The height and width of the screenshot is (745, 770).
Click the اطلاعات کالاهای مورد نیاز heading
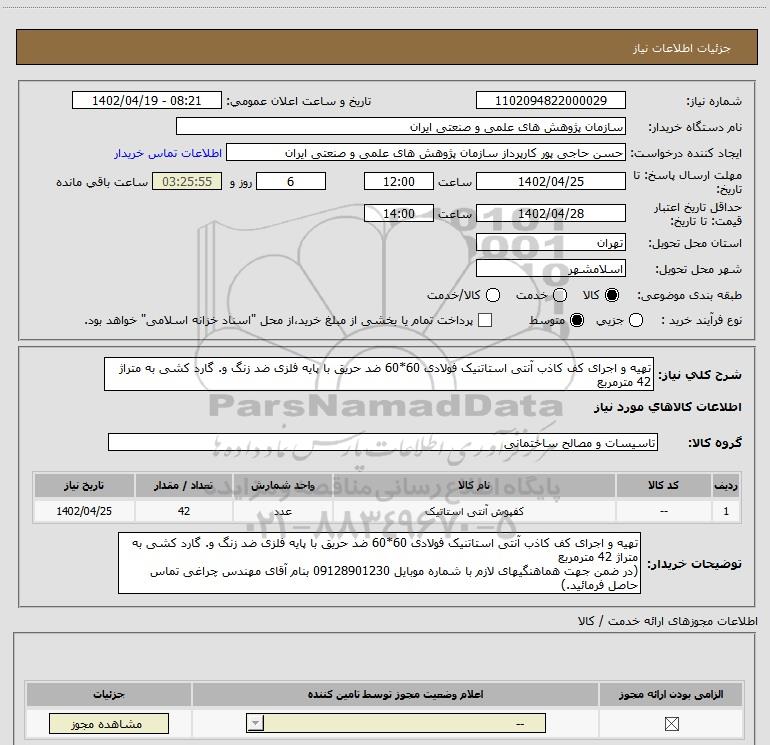[x=668, y=407]
